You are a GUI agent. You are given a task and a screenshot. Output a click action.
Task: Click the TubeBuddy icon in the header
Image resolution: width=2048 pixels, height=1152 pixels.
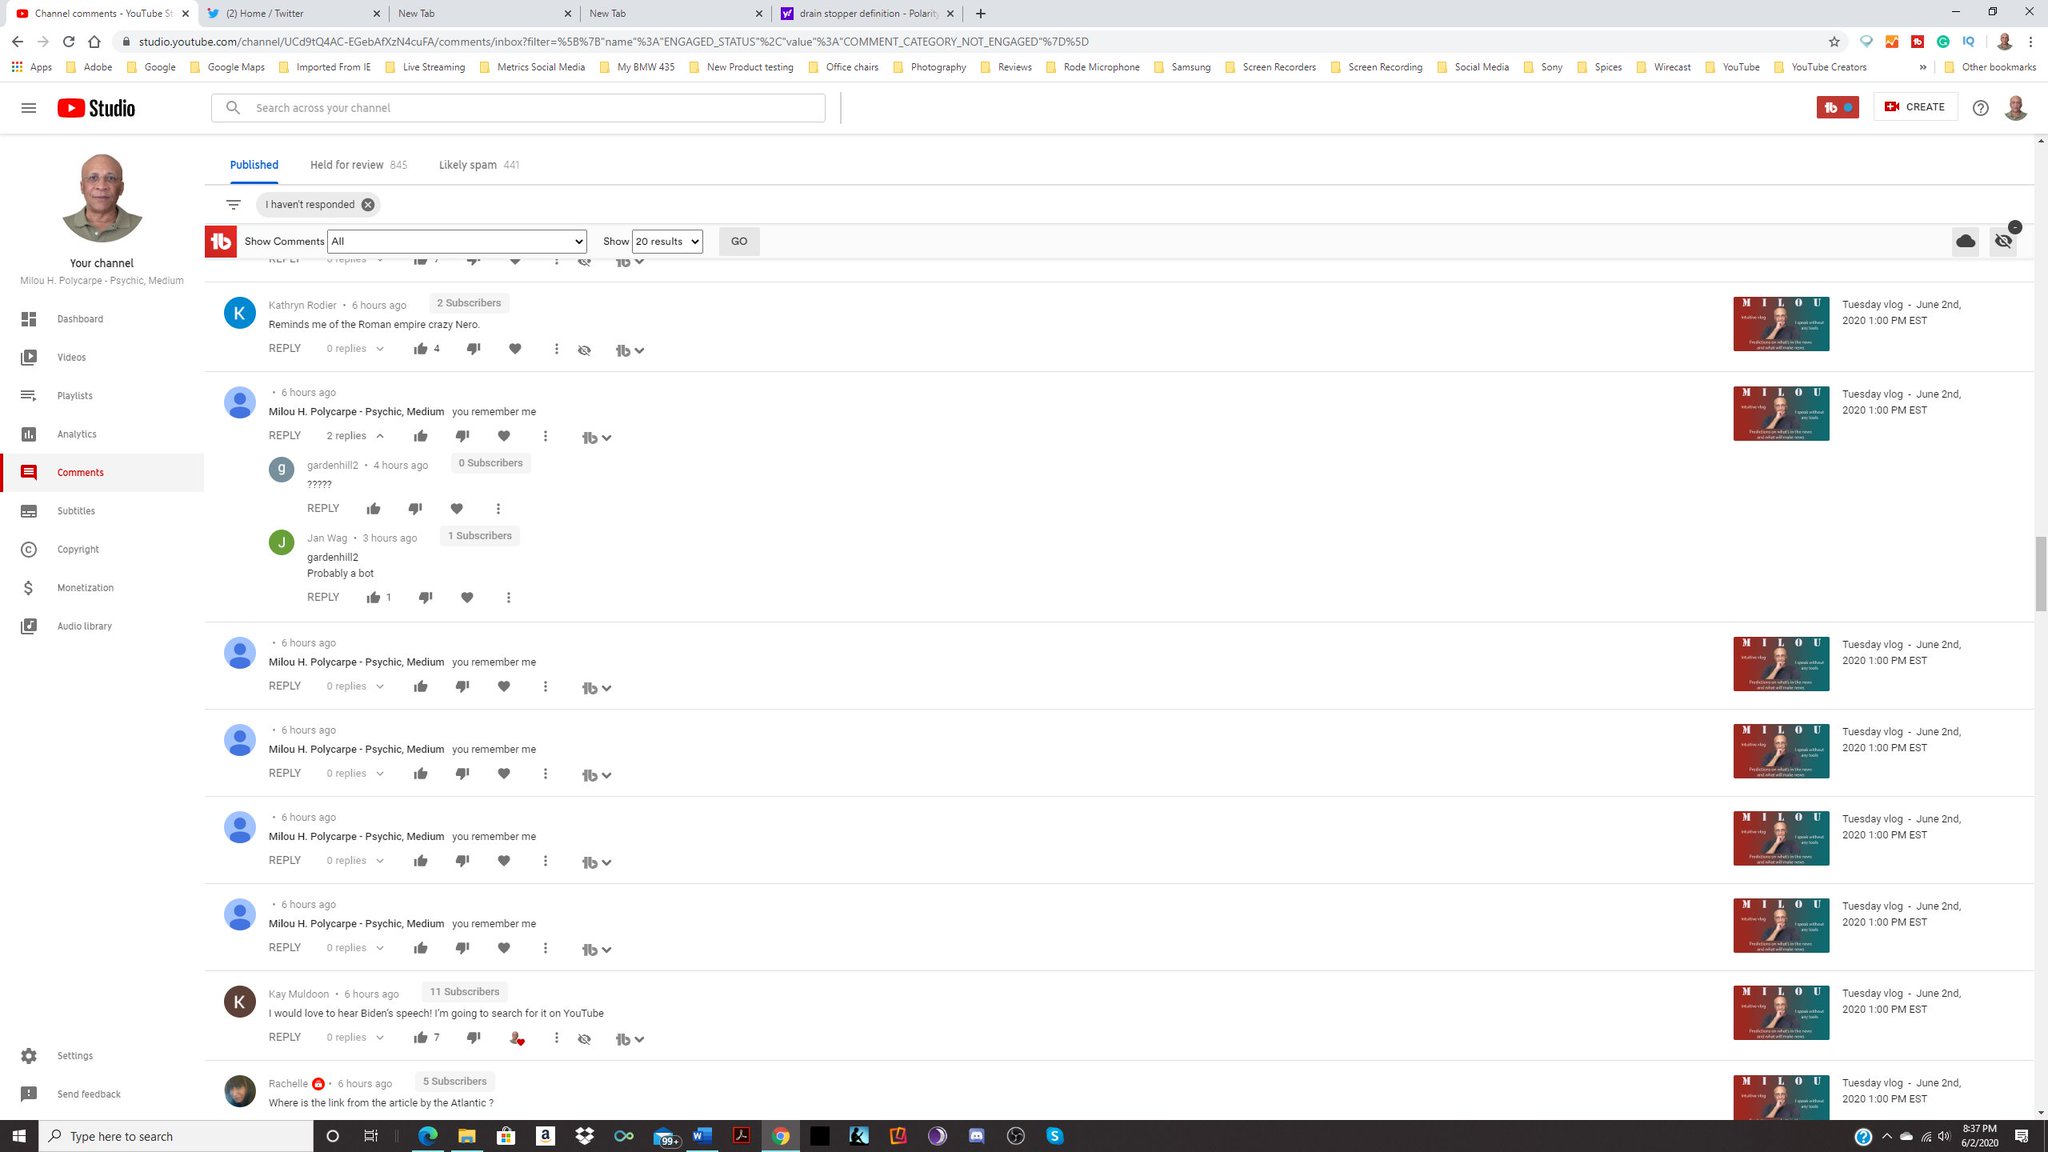click(1837, 108)
